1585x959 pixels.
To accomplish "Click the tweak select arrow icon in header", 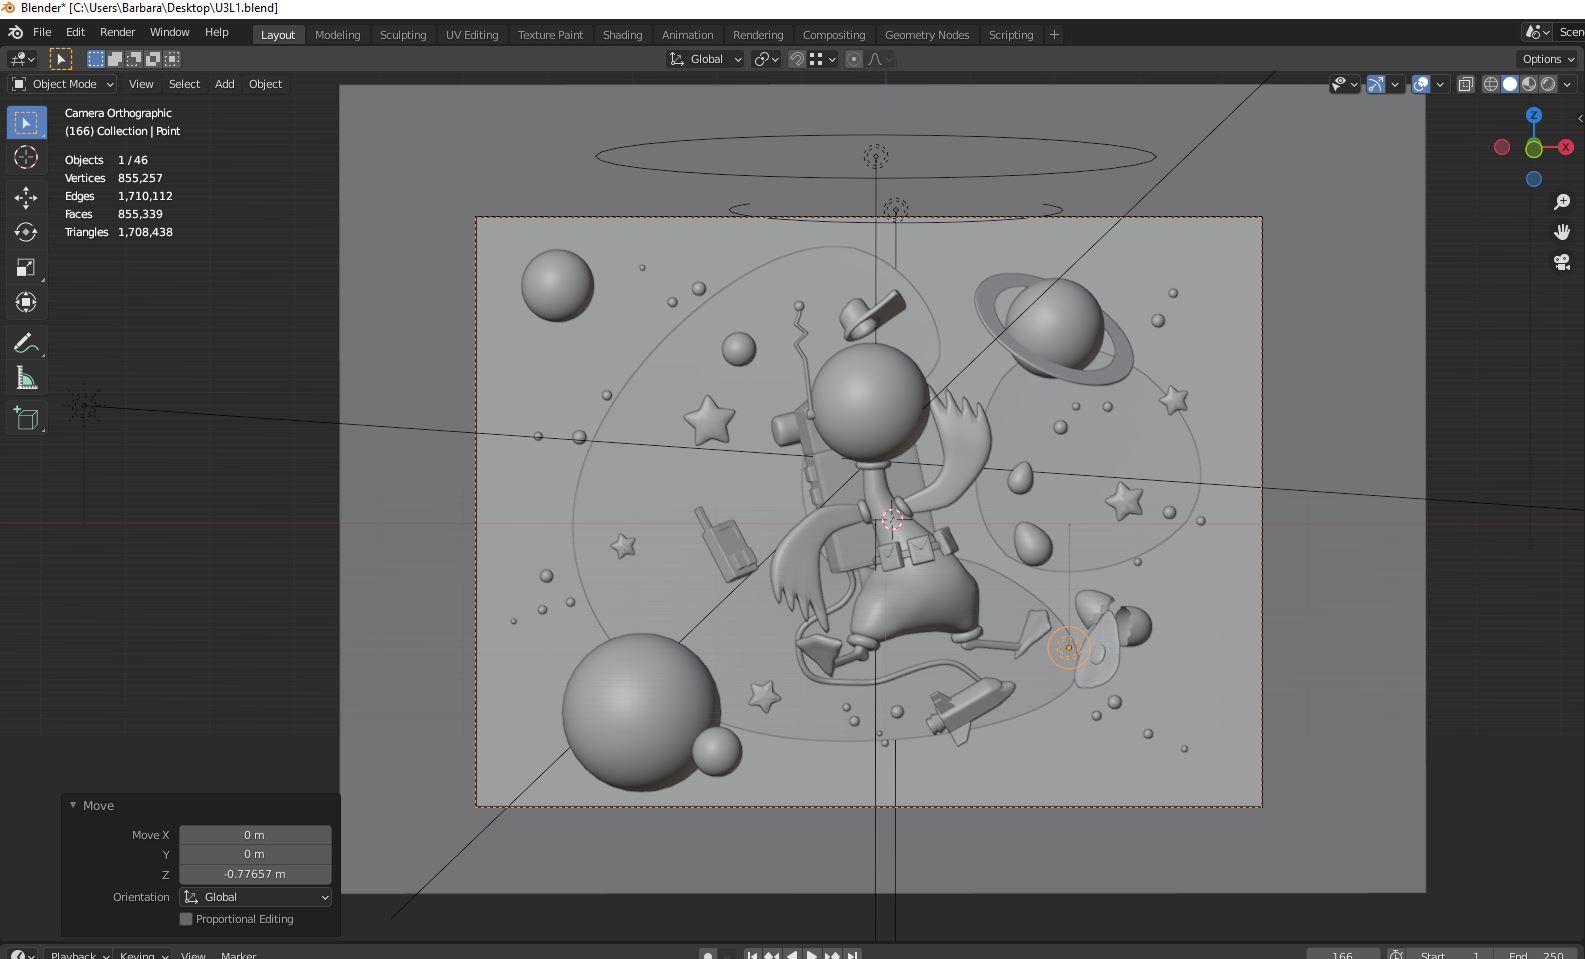I will tap(61, 59).
